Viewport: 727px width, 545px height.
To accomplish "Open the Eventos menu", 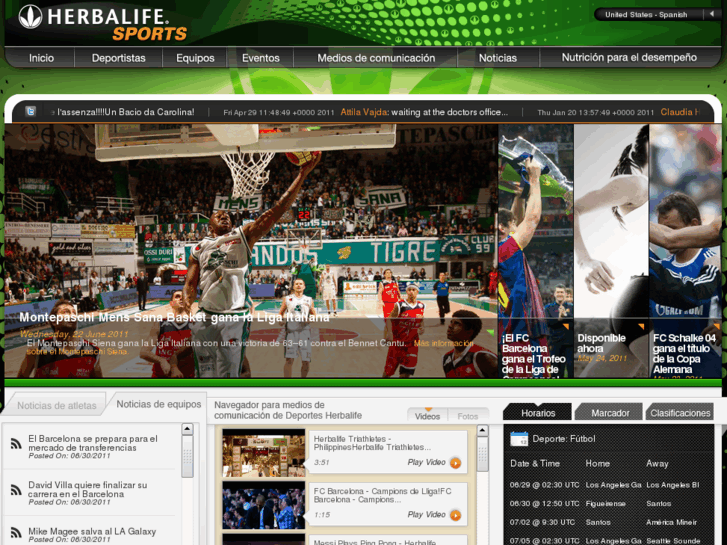I will click(261, 58).
